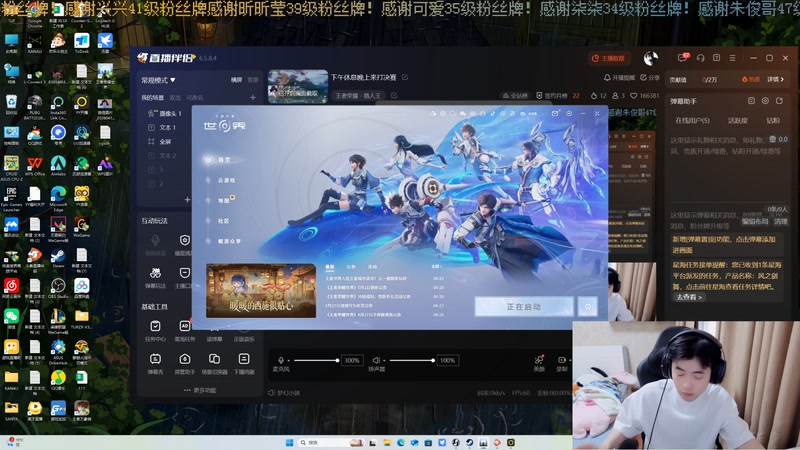
Task: Open 美颜 beauty filter
Action: tap(539, 363)
